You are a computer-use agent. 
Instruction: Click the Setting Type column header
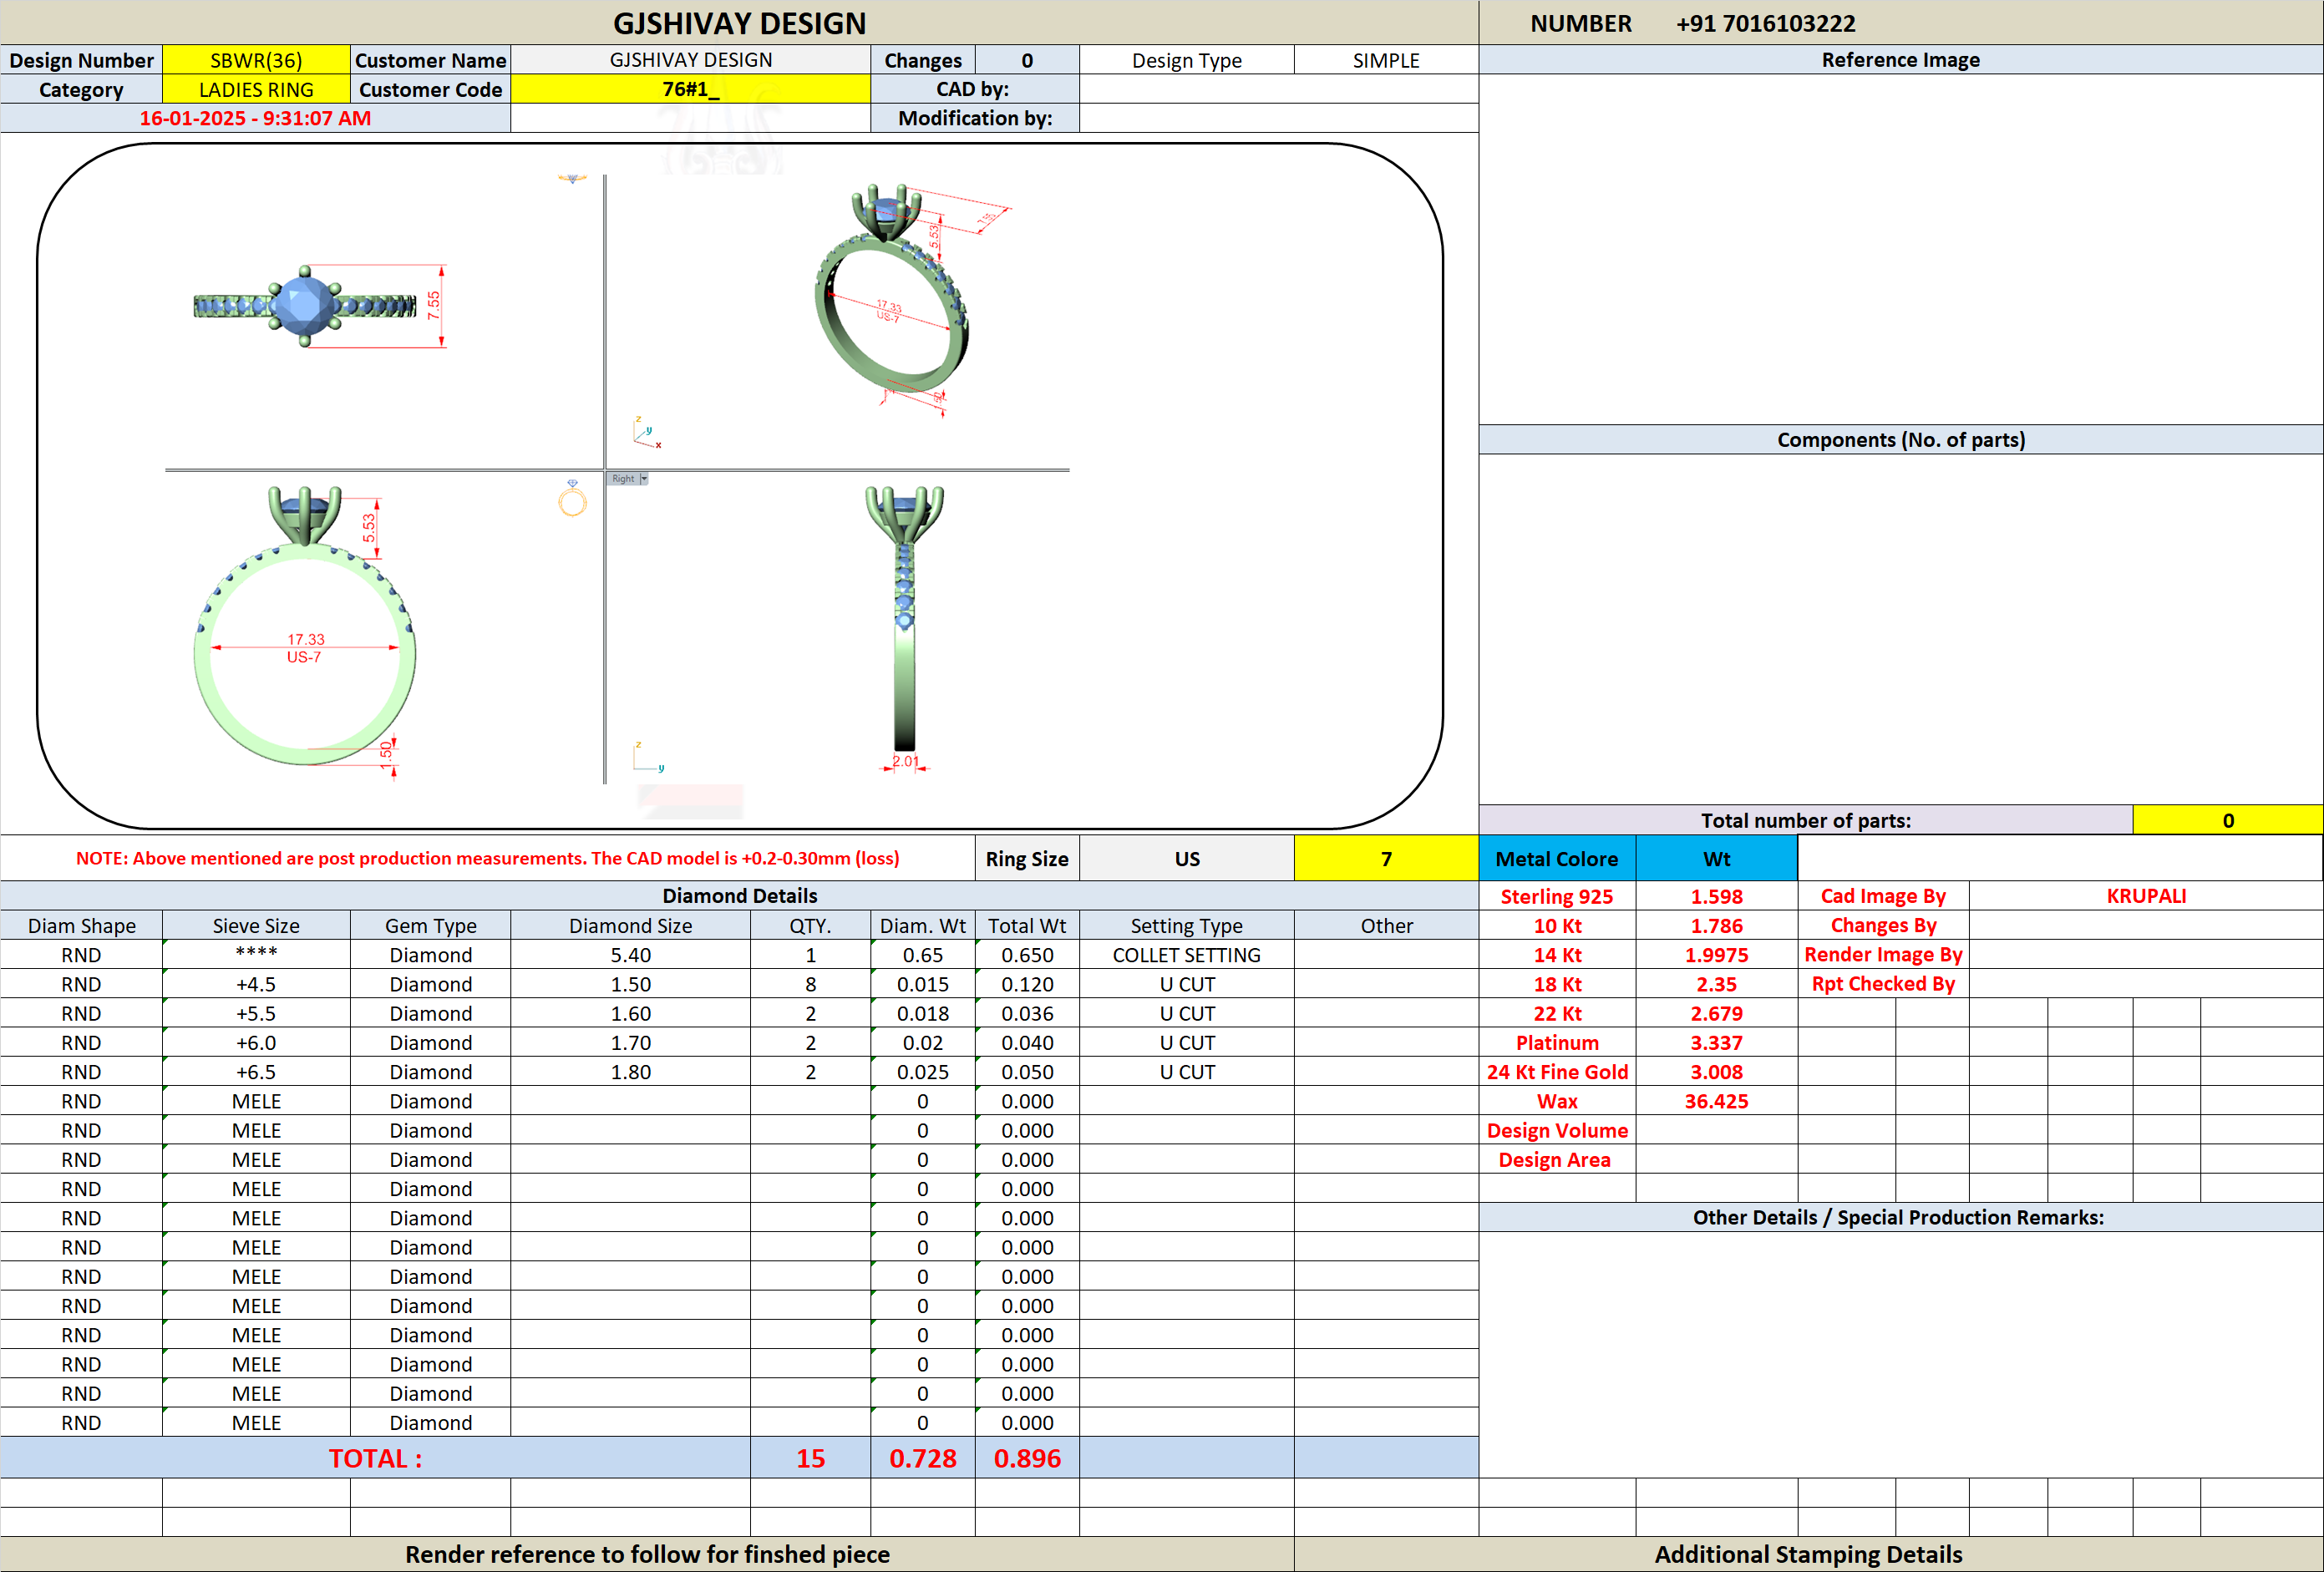point(1187,926)
